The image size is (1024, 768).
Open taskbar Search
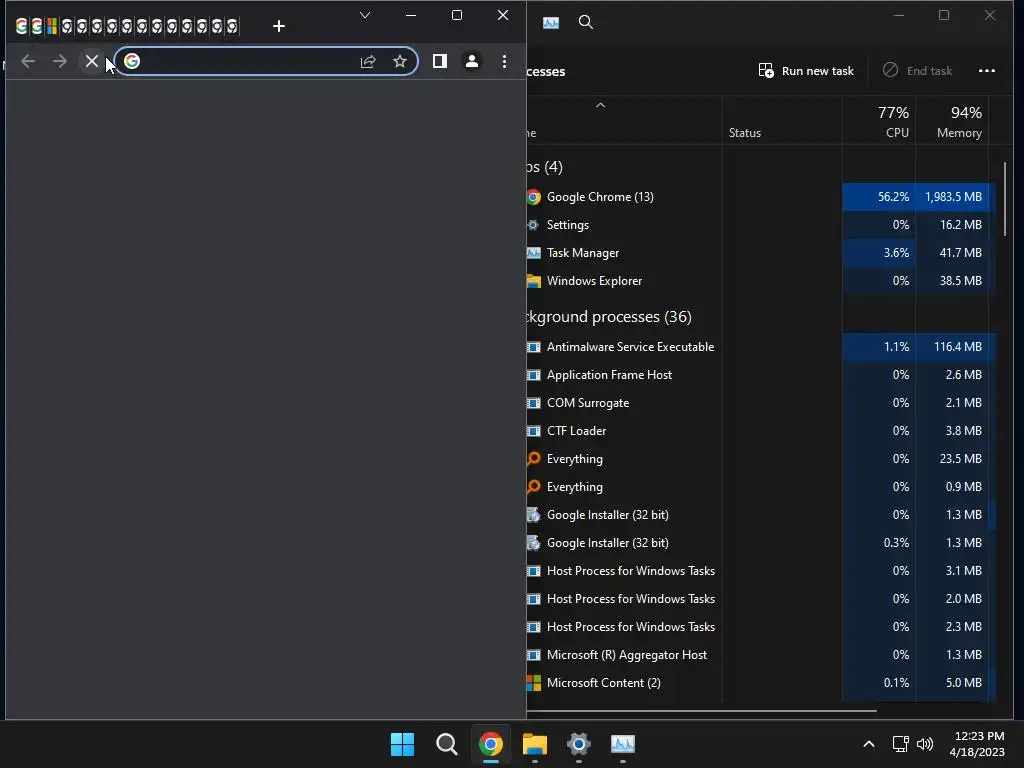(x=447, y=744)
